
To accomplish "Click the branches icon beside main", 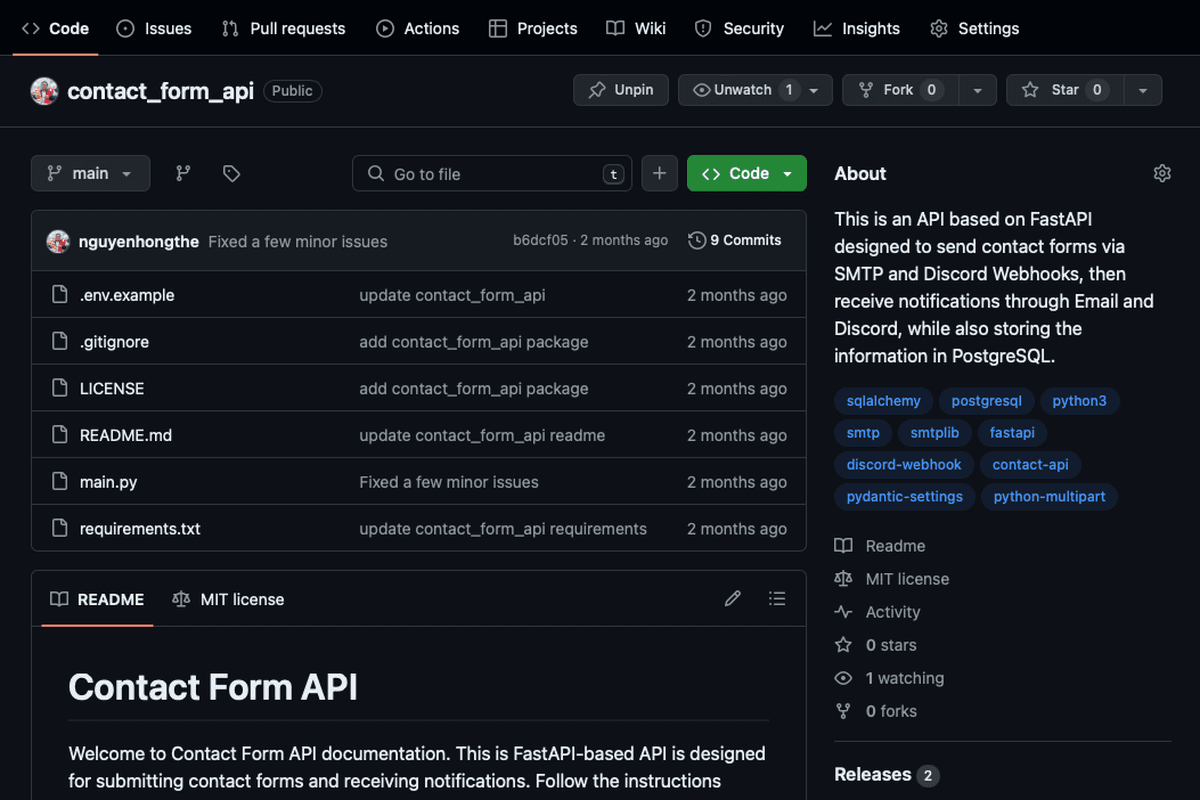I will coord(183,173).
